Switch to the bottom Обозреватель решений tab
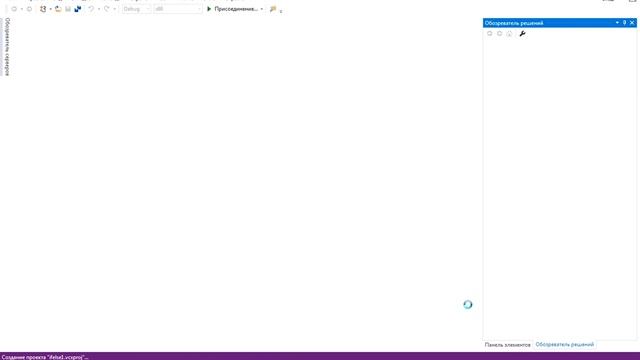 click(x=565, y=345)
